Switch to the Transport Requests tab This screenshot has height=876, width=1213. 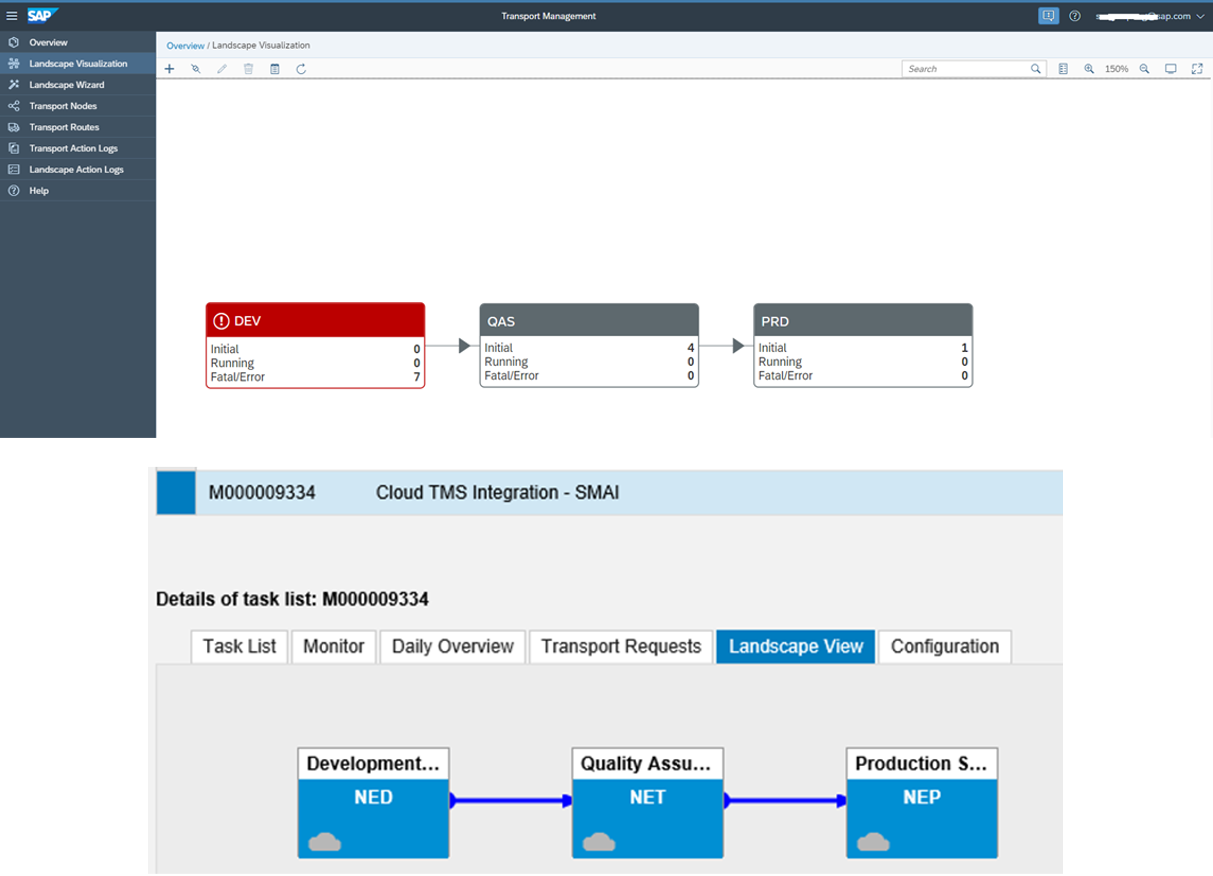point(621,646)
